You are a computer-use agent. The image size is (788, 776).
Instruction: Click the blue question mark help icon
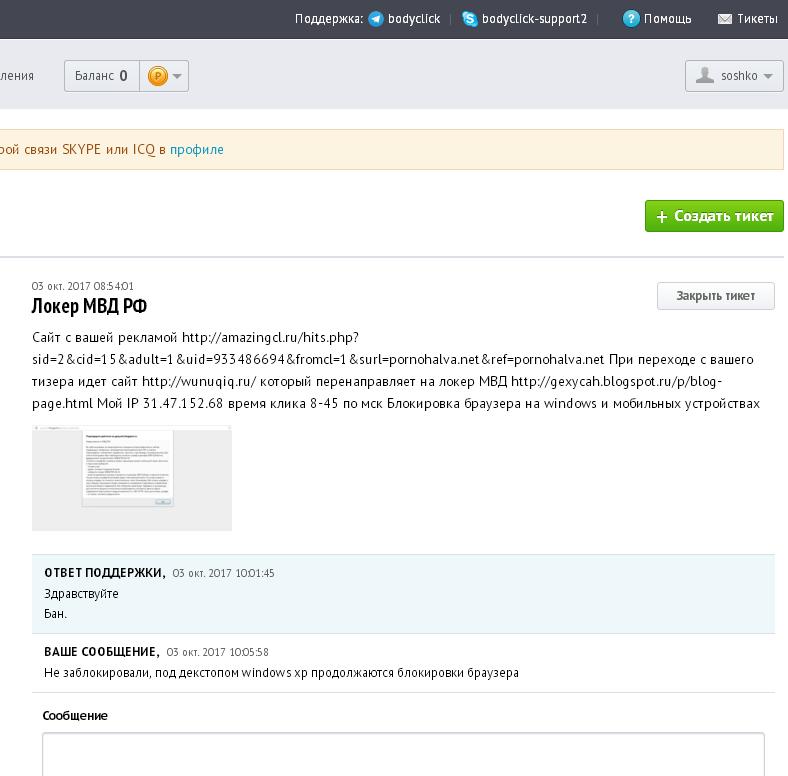click(631, 19)
